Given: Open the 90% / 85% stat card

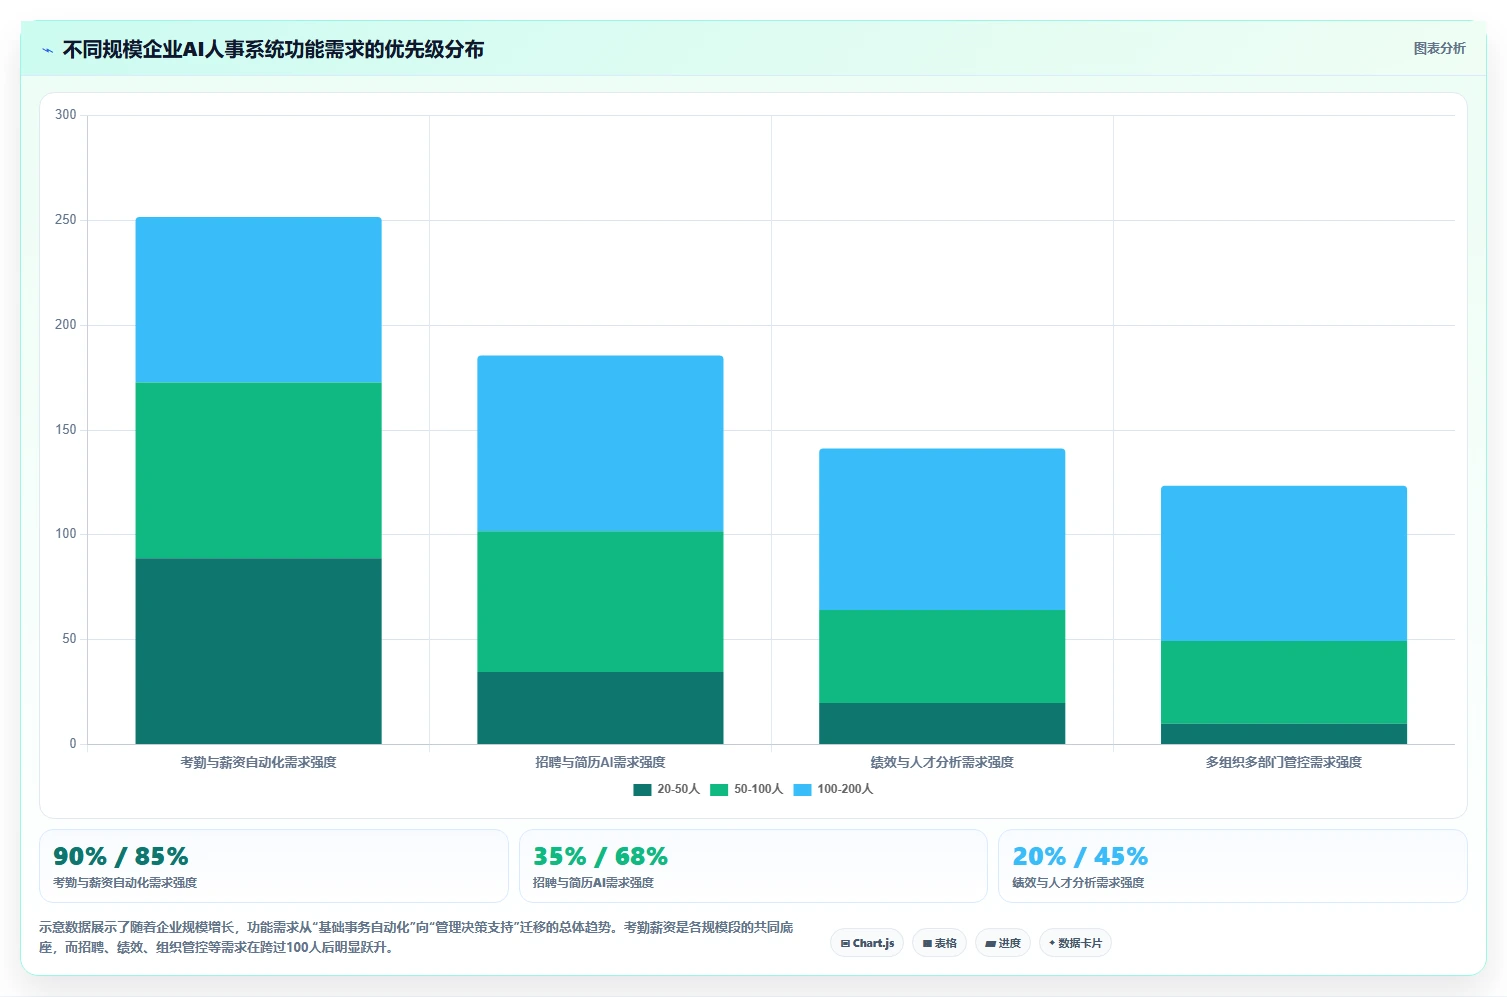Looking at the screenshot, I should coord(274,866).
